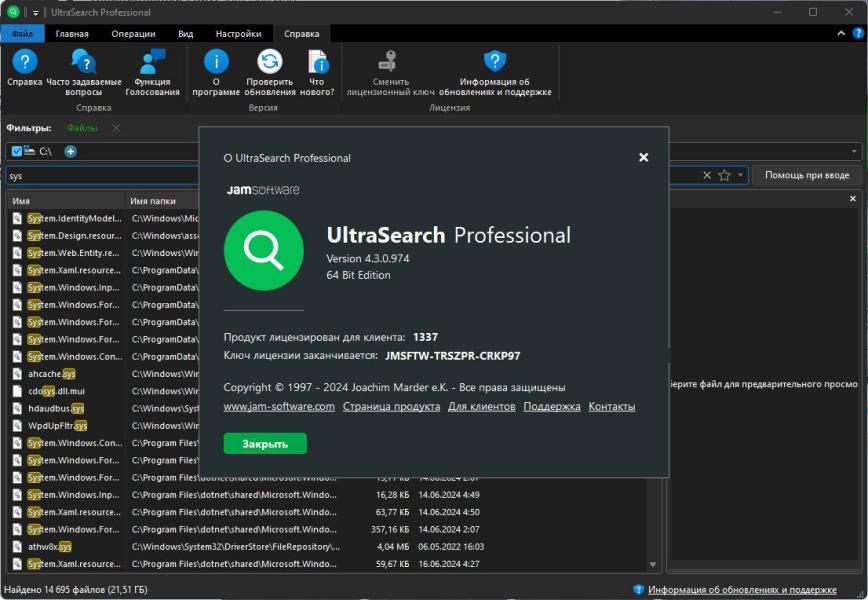Open the www.jam-software.com link
Viewport: 868px width, 600px height.
[279, 406]
